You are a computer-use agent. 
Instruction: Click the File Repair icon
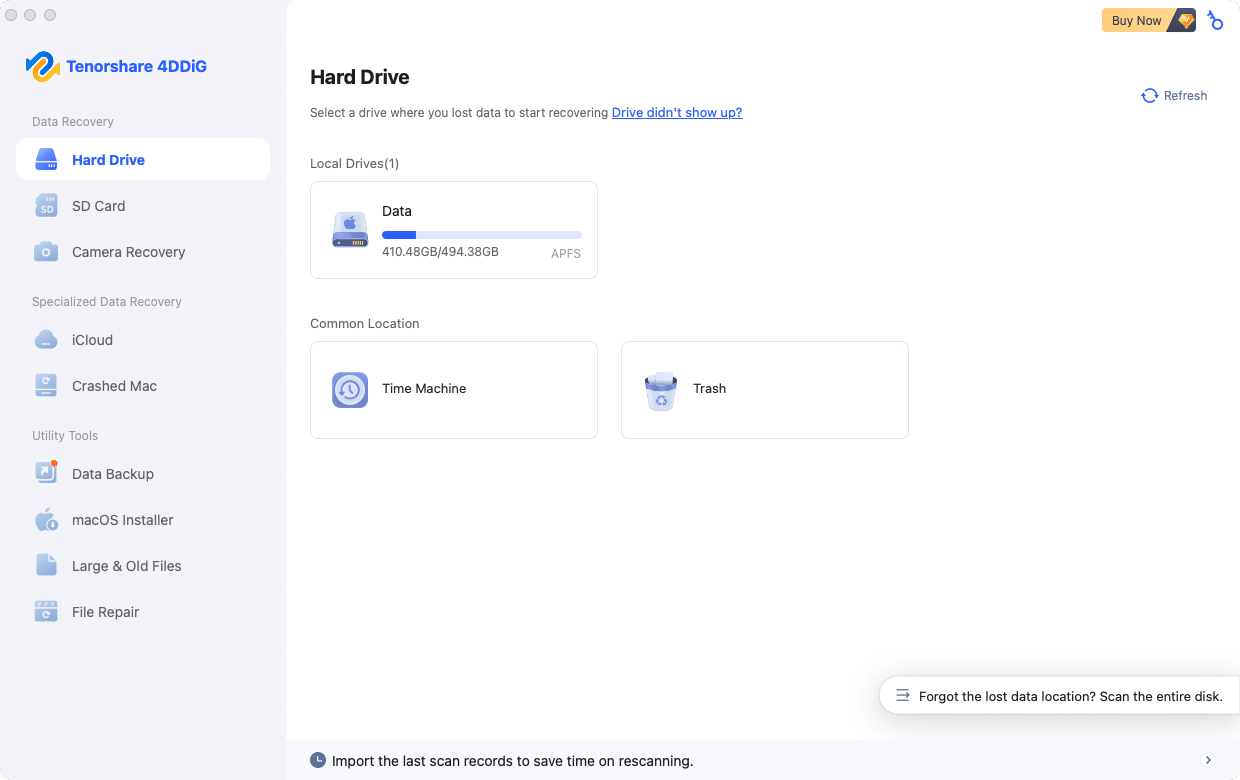pos(47,612)
